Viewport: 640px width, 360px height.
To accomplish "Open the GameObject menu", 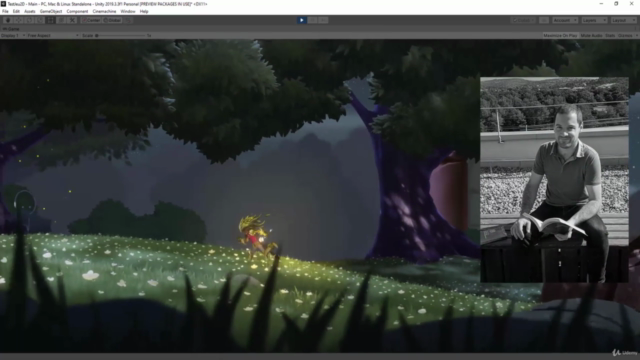I will (51, 11).
